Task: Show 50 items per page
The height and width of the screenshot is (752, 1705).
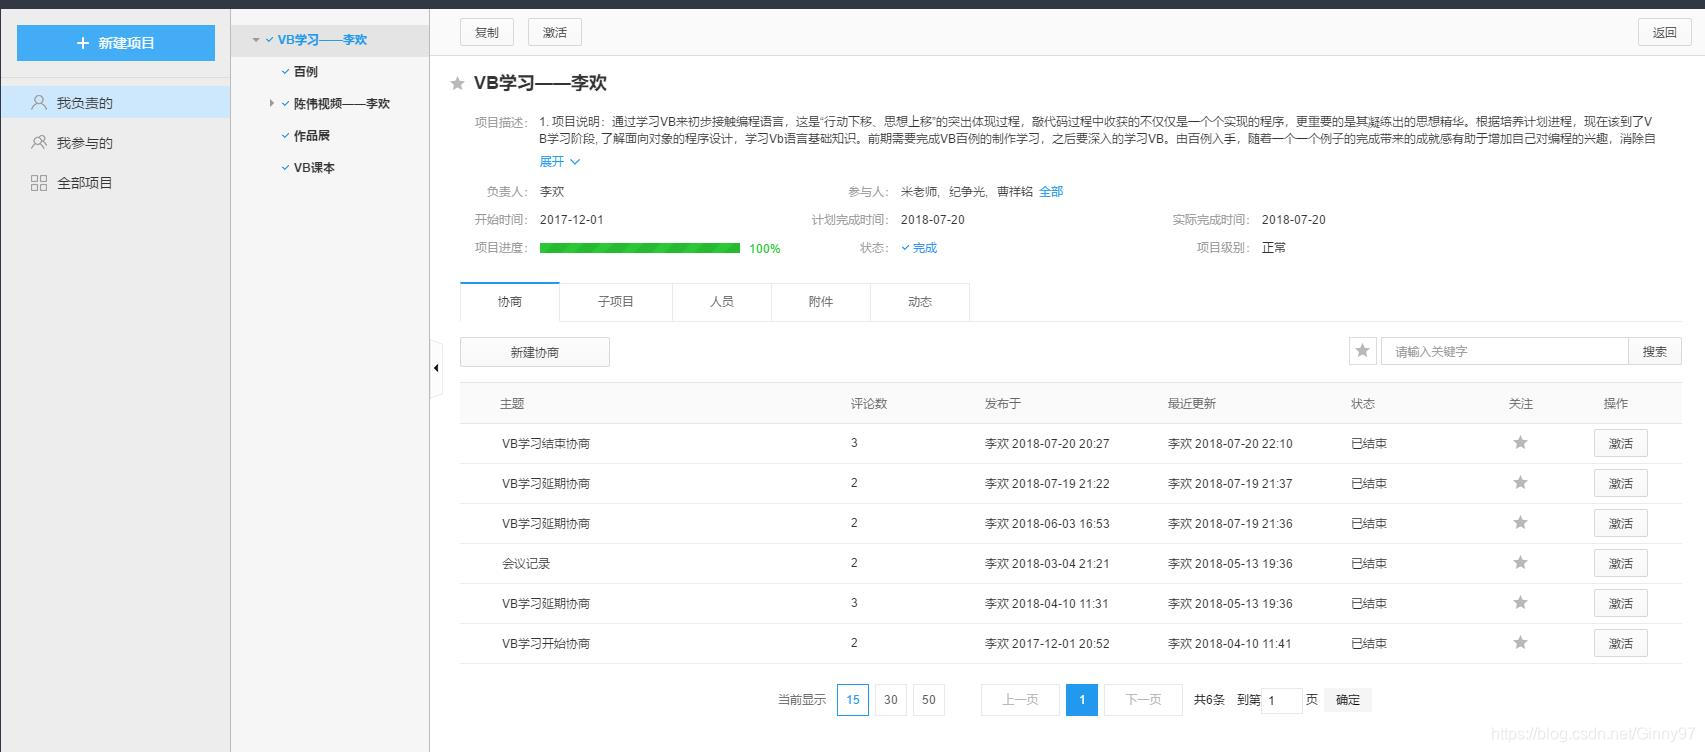Action: coord(929,700)
